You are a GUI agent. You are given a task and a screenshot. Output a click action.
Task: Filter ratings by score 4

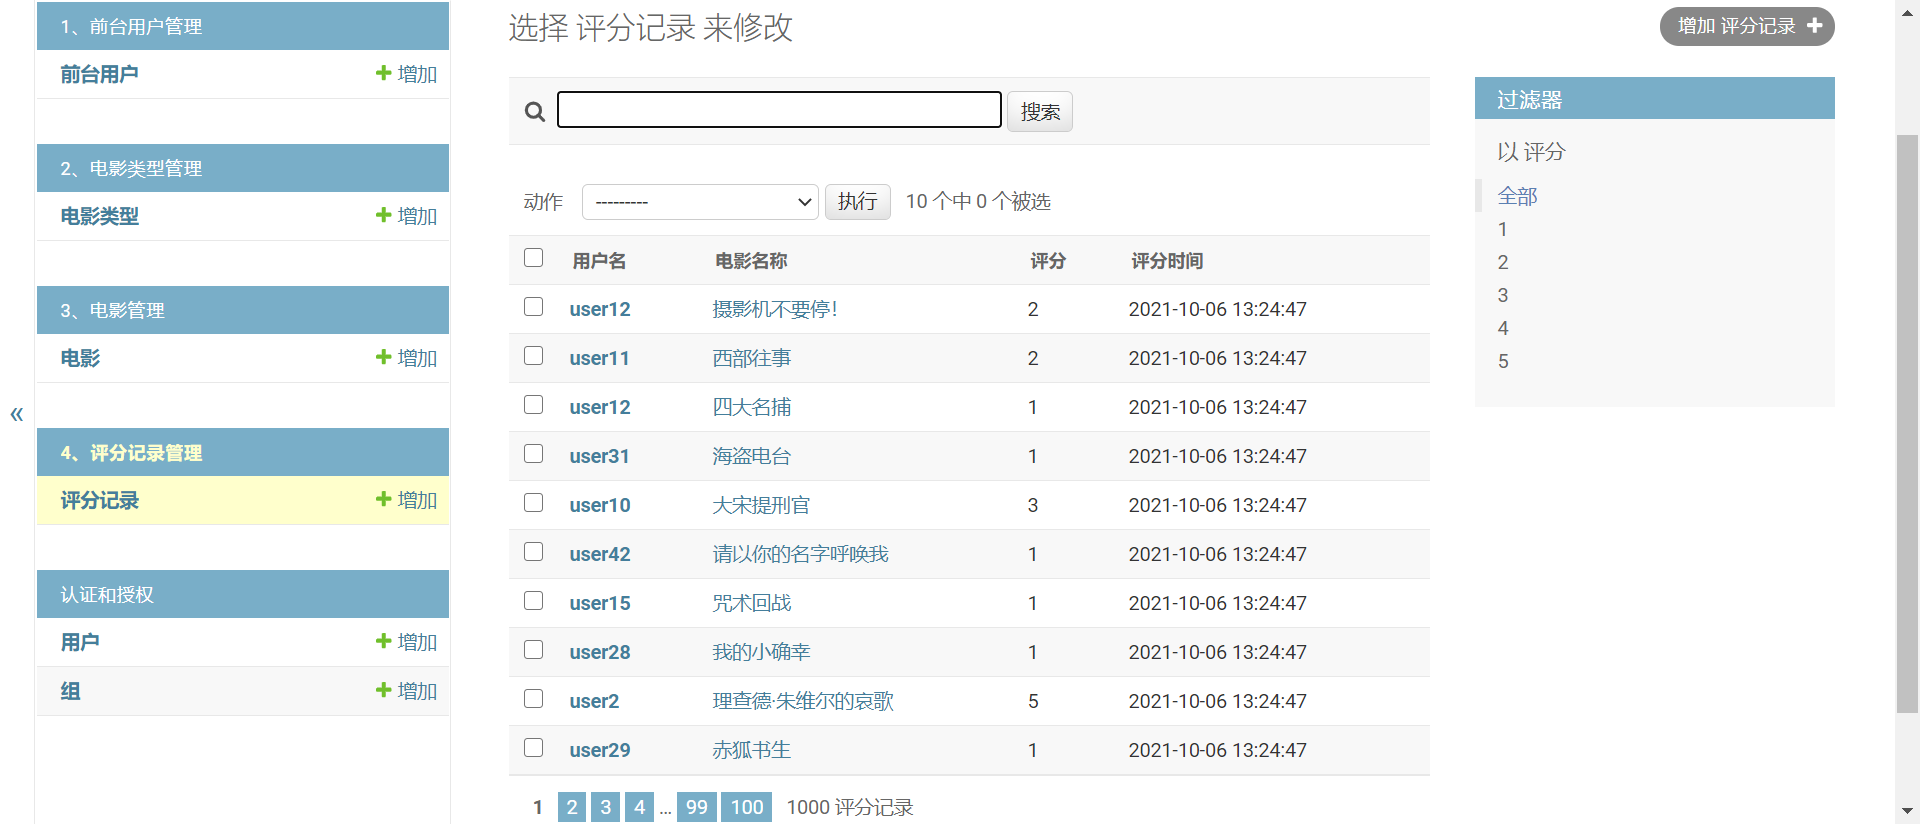(x=1502, y=328)
